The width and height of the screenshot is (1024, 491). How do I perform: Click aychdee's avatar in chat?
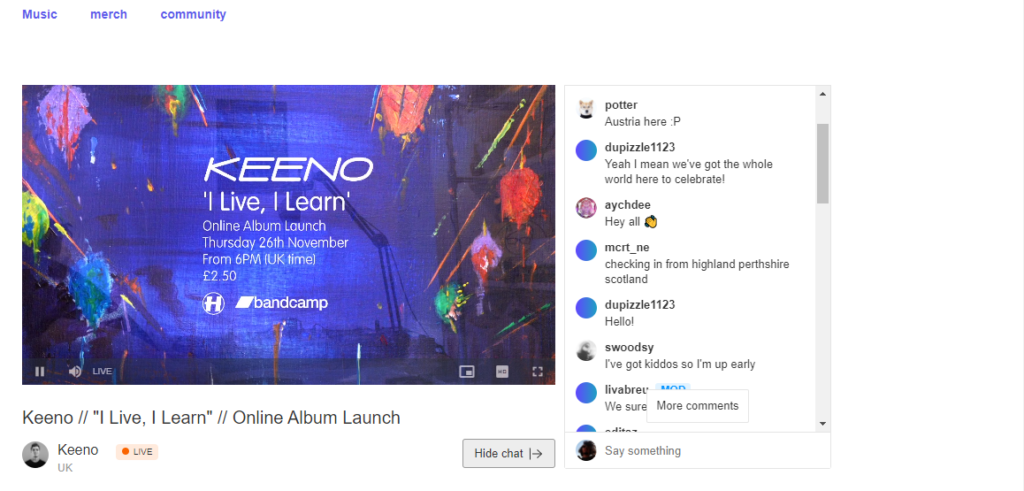pyautogui.click(x=586, y=208)
